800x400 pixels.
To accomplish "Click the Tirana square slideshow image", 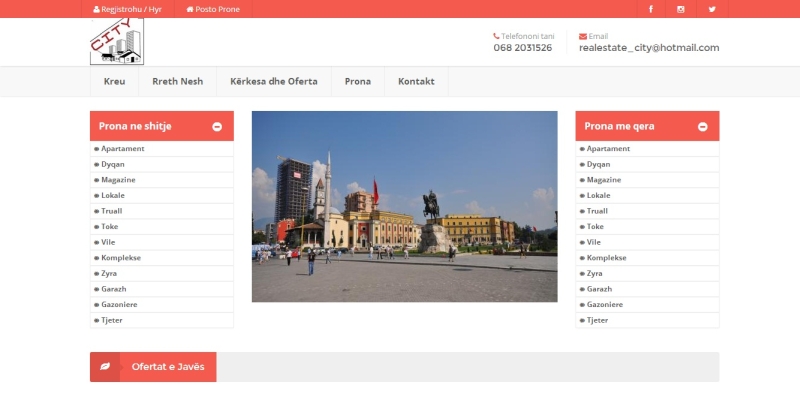I will (404, 206).
